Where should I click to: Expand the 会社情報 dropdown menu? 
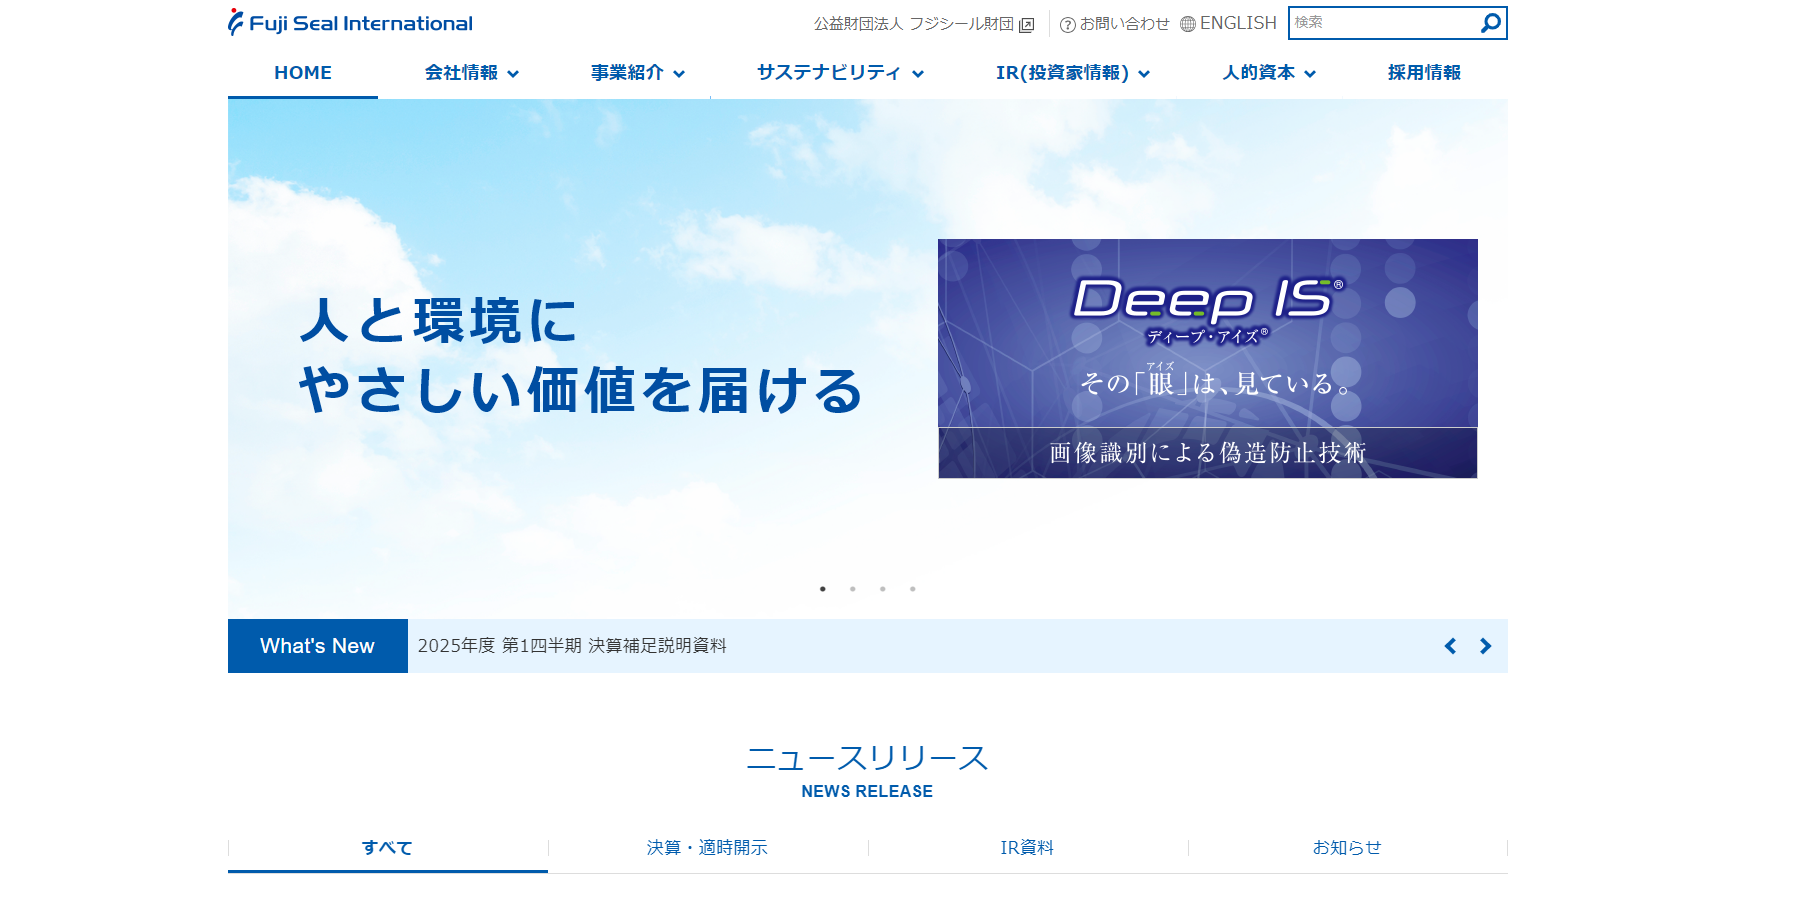(x=471, y=73)
